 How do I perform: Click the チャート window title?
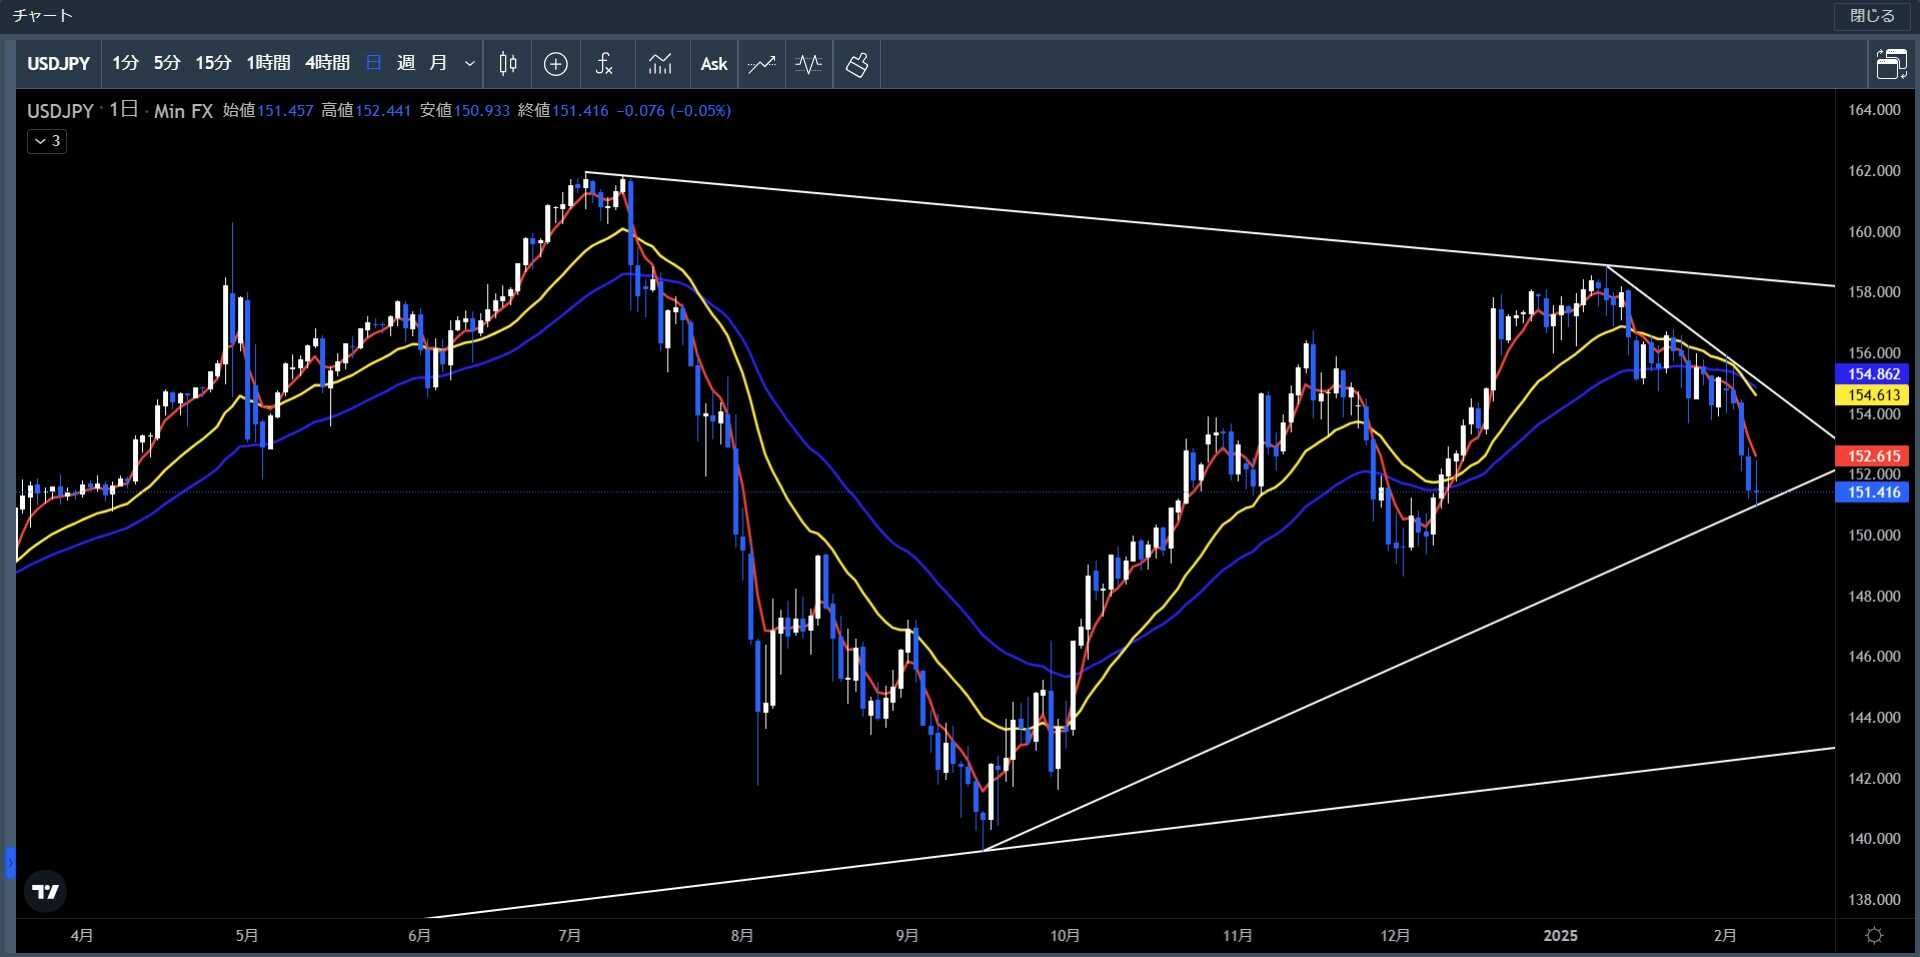coord(42,16)
